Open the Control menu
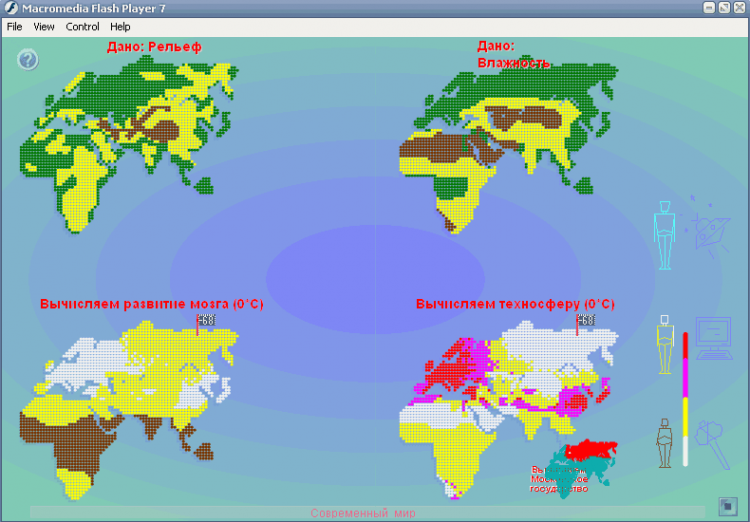 tap(82, 27)
